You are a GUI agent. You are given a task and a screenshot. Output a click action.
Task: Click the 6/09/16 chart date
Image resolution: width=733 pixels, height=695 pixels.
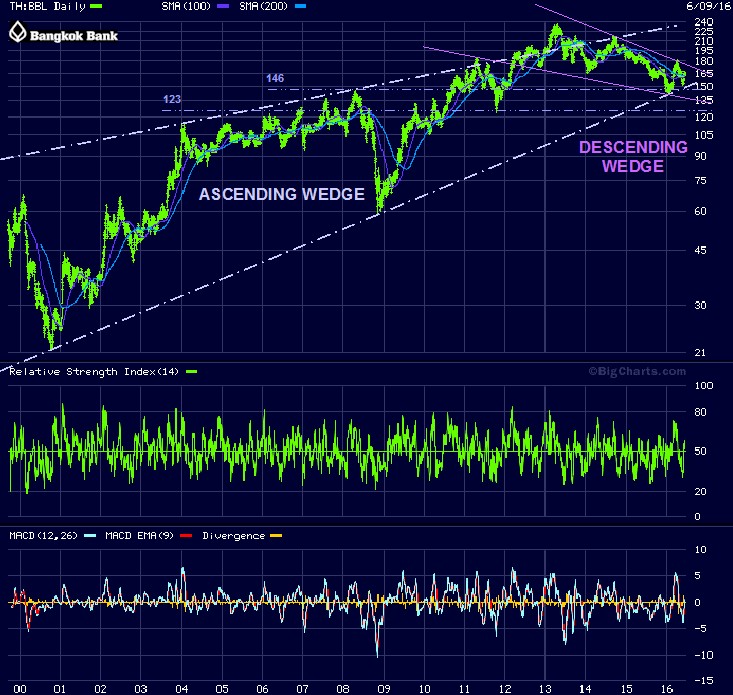tap(708, 6)
